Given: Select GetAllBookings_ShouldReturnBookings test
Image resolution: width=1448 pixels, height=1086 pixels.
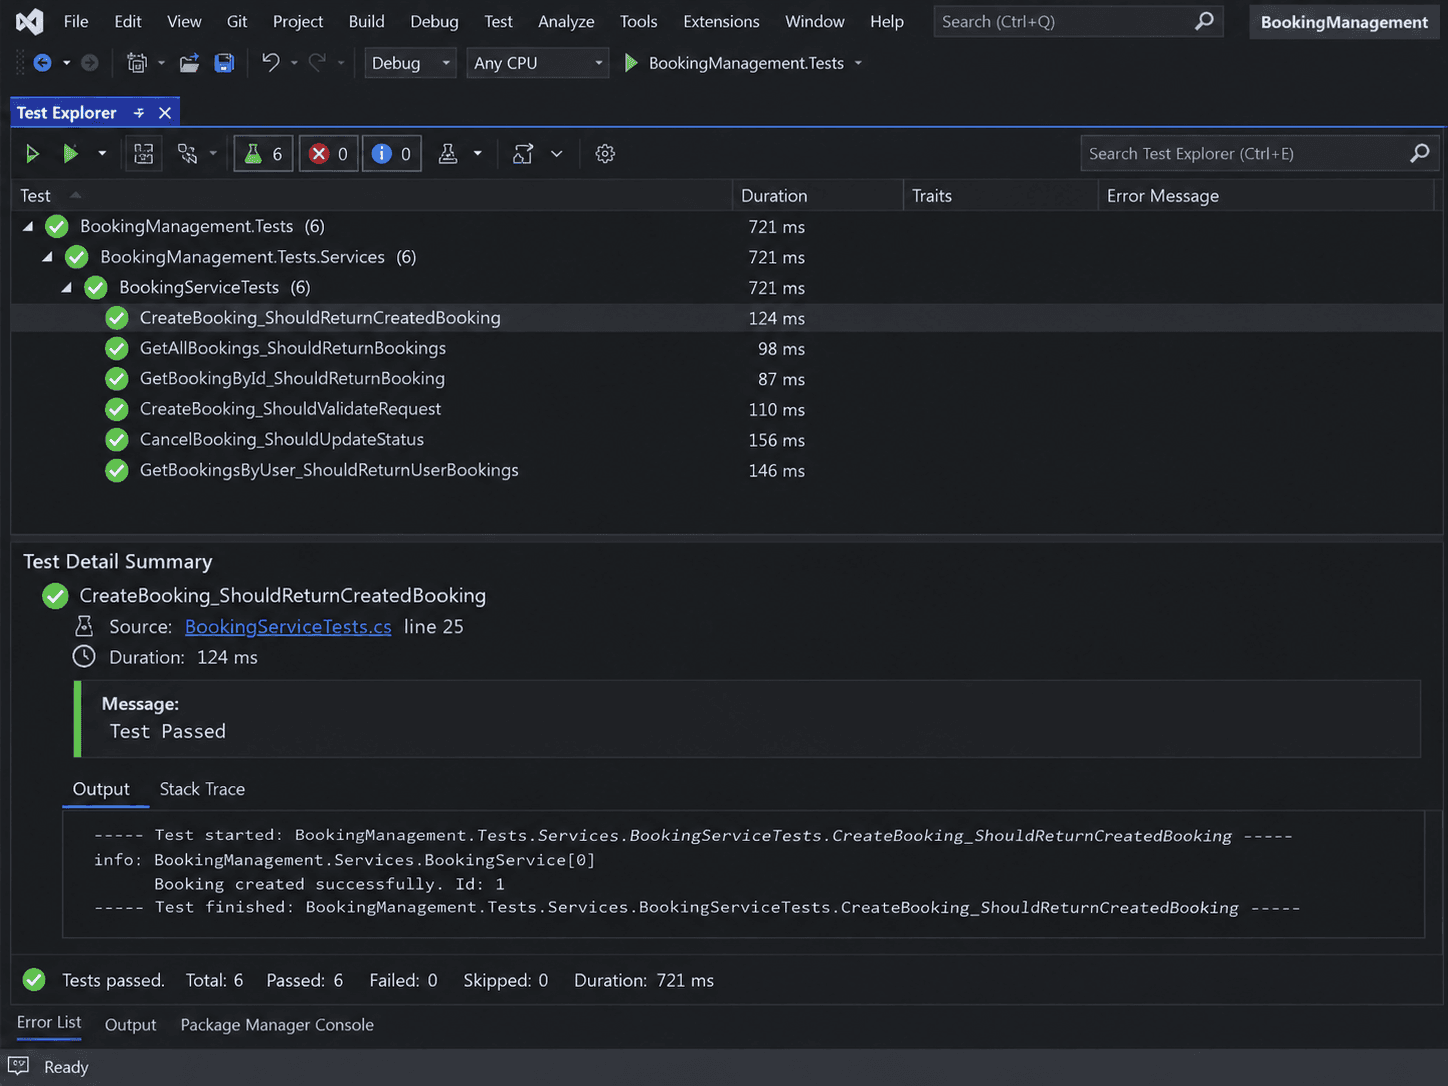Looking at the screenshot, I should click(x=292, y=348).
